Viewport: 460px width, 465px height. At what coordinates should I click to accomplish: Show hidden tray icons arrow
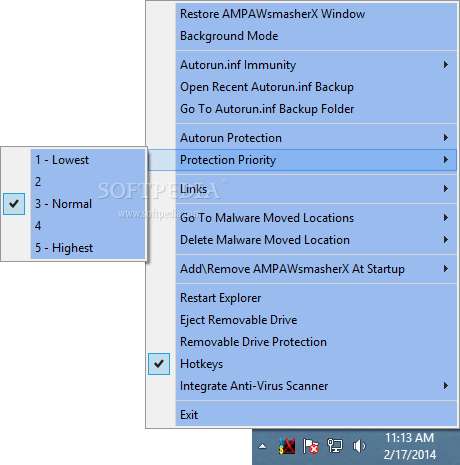click(263, 446)
